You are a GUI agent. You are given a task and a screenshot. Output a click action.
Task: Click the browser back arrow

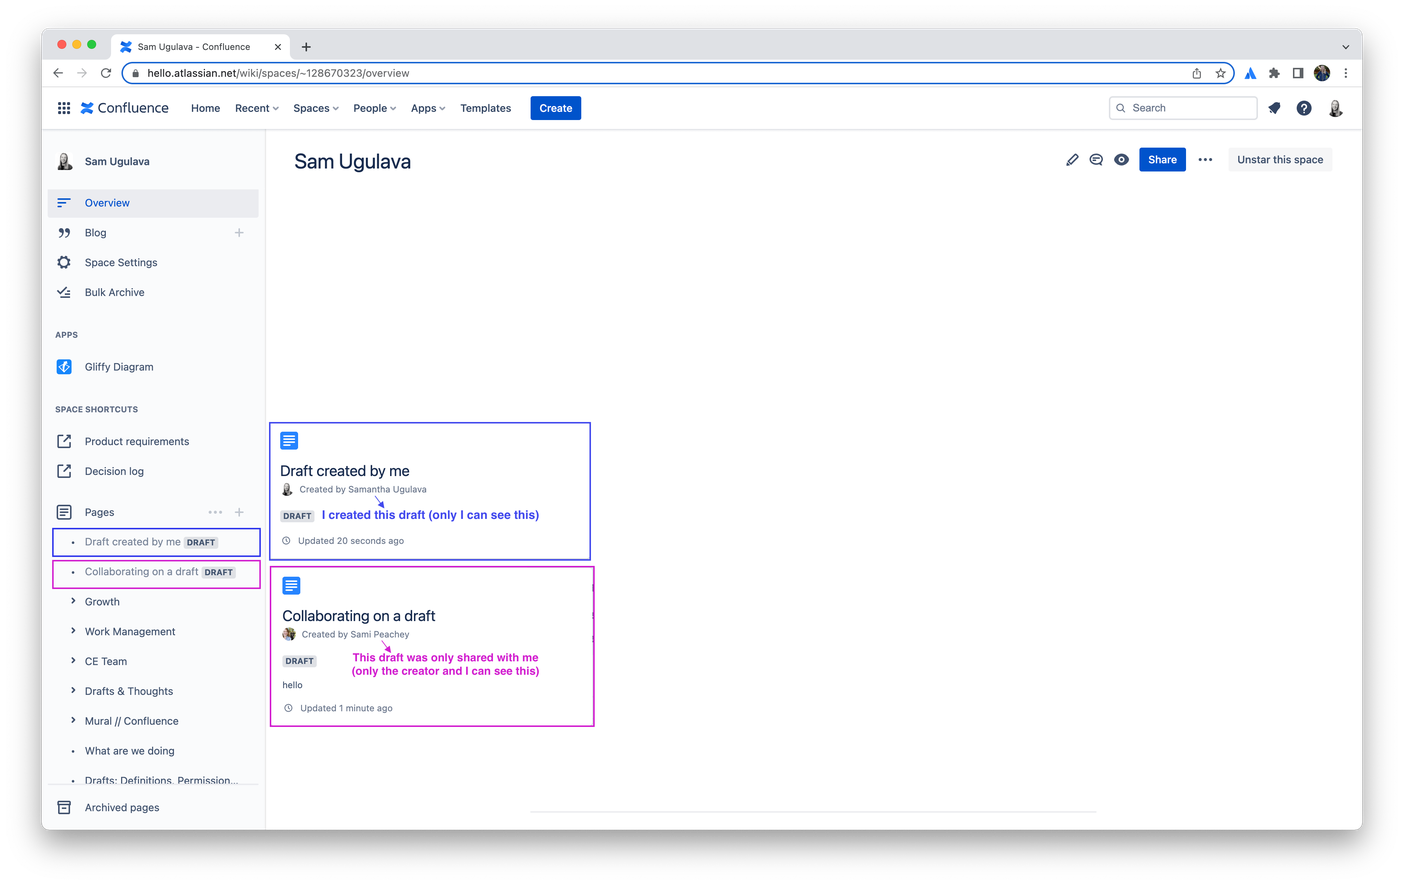[58, 73]
